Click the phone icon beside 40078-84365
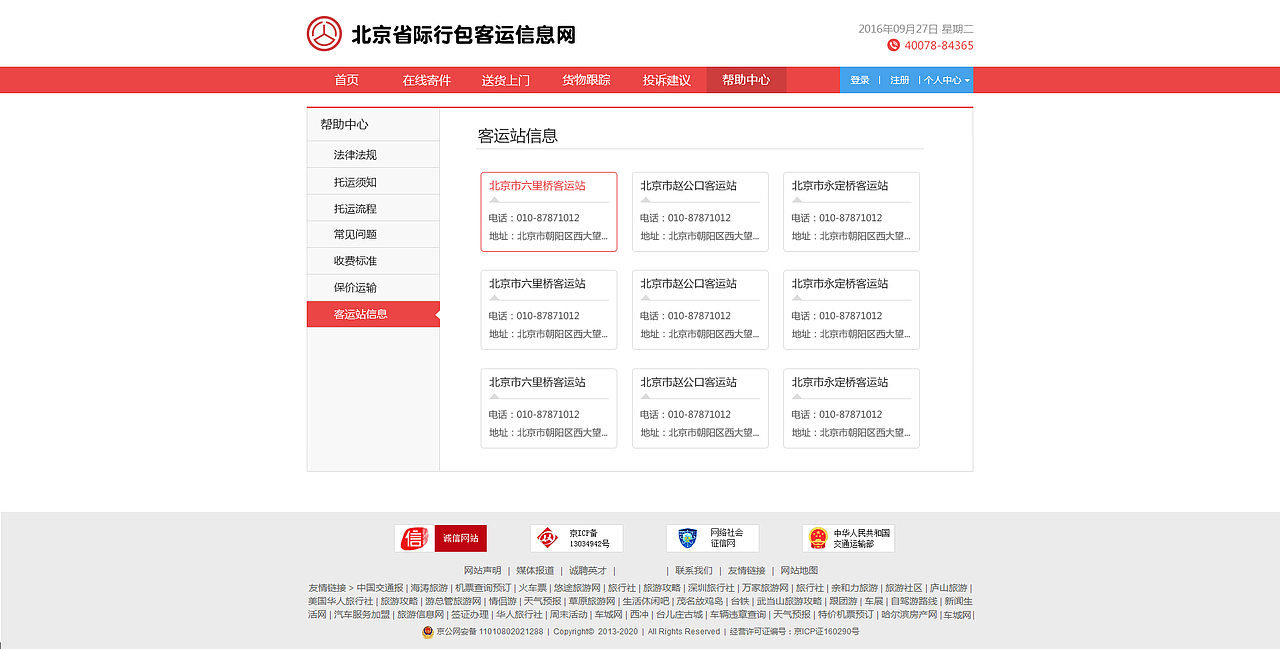This screenshot has height=649, width=1280. click(892, 45)
